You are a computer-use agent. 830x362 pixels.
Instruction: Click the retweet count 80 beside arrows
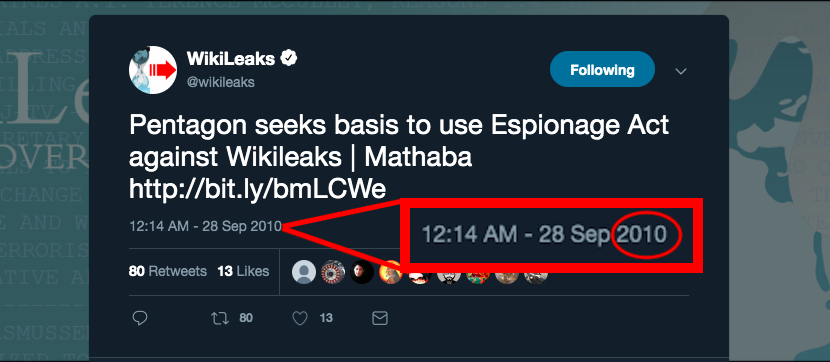click(x=246, y=318)
